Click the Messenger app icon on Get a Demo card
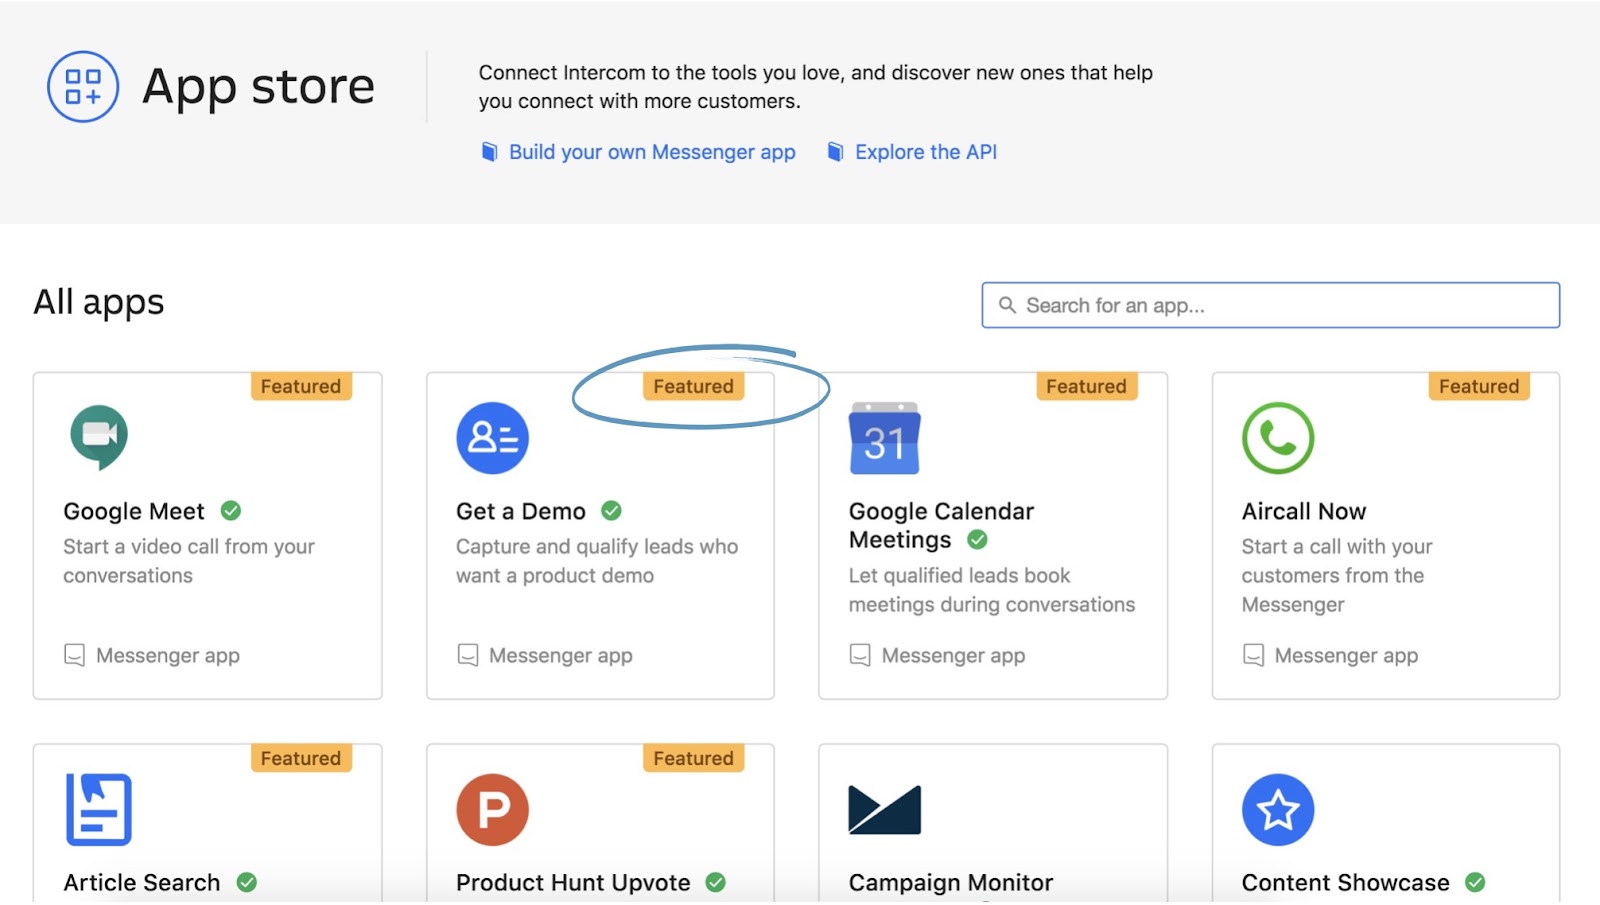 468,655
